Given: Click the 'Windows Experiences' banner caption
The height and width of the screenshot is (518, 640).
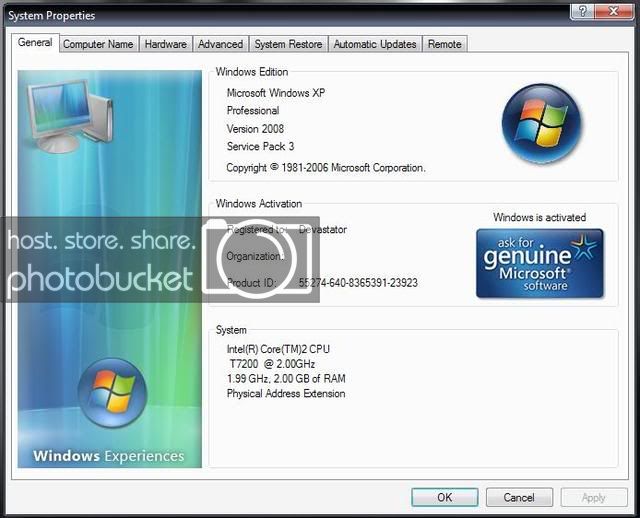Looking at the screenshot, I should click(x=109, y=456).
